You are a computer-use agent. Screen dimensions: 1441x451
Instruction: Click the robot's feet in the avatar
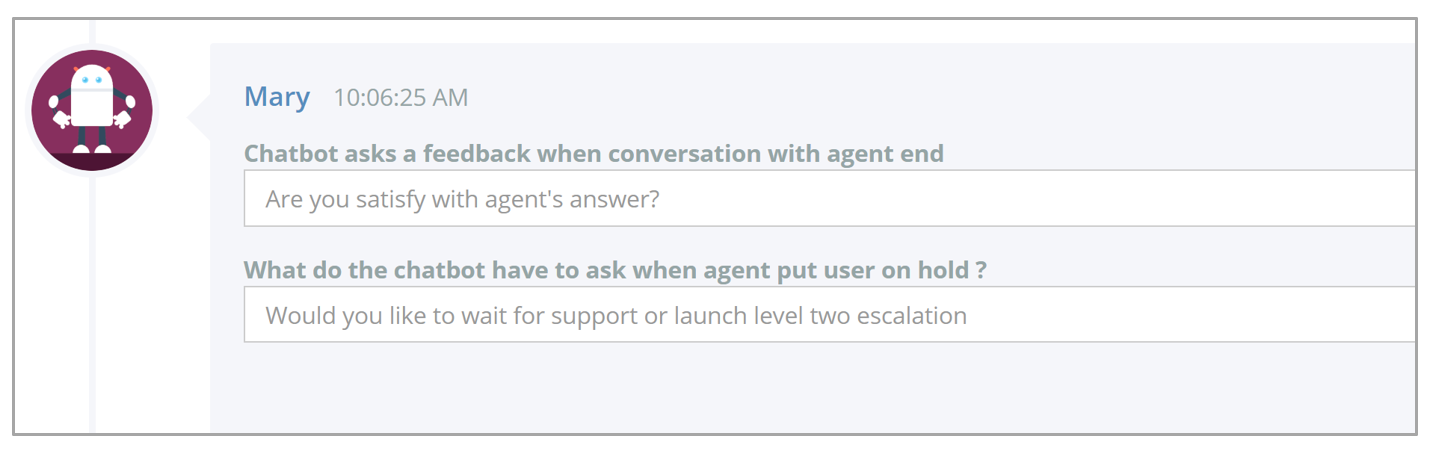point(92,150)
